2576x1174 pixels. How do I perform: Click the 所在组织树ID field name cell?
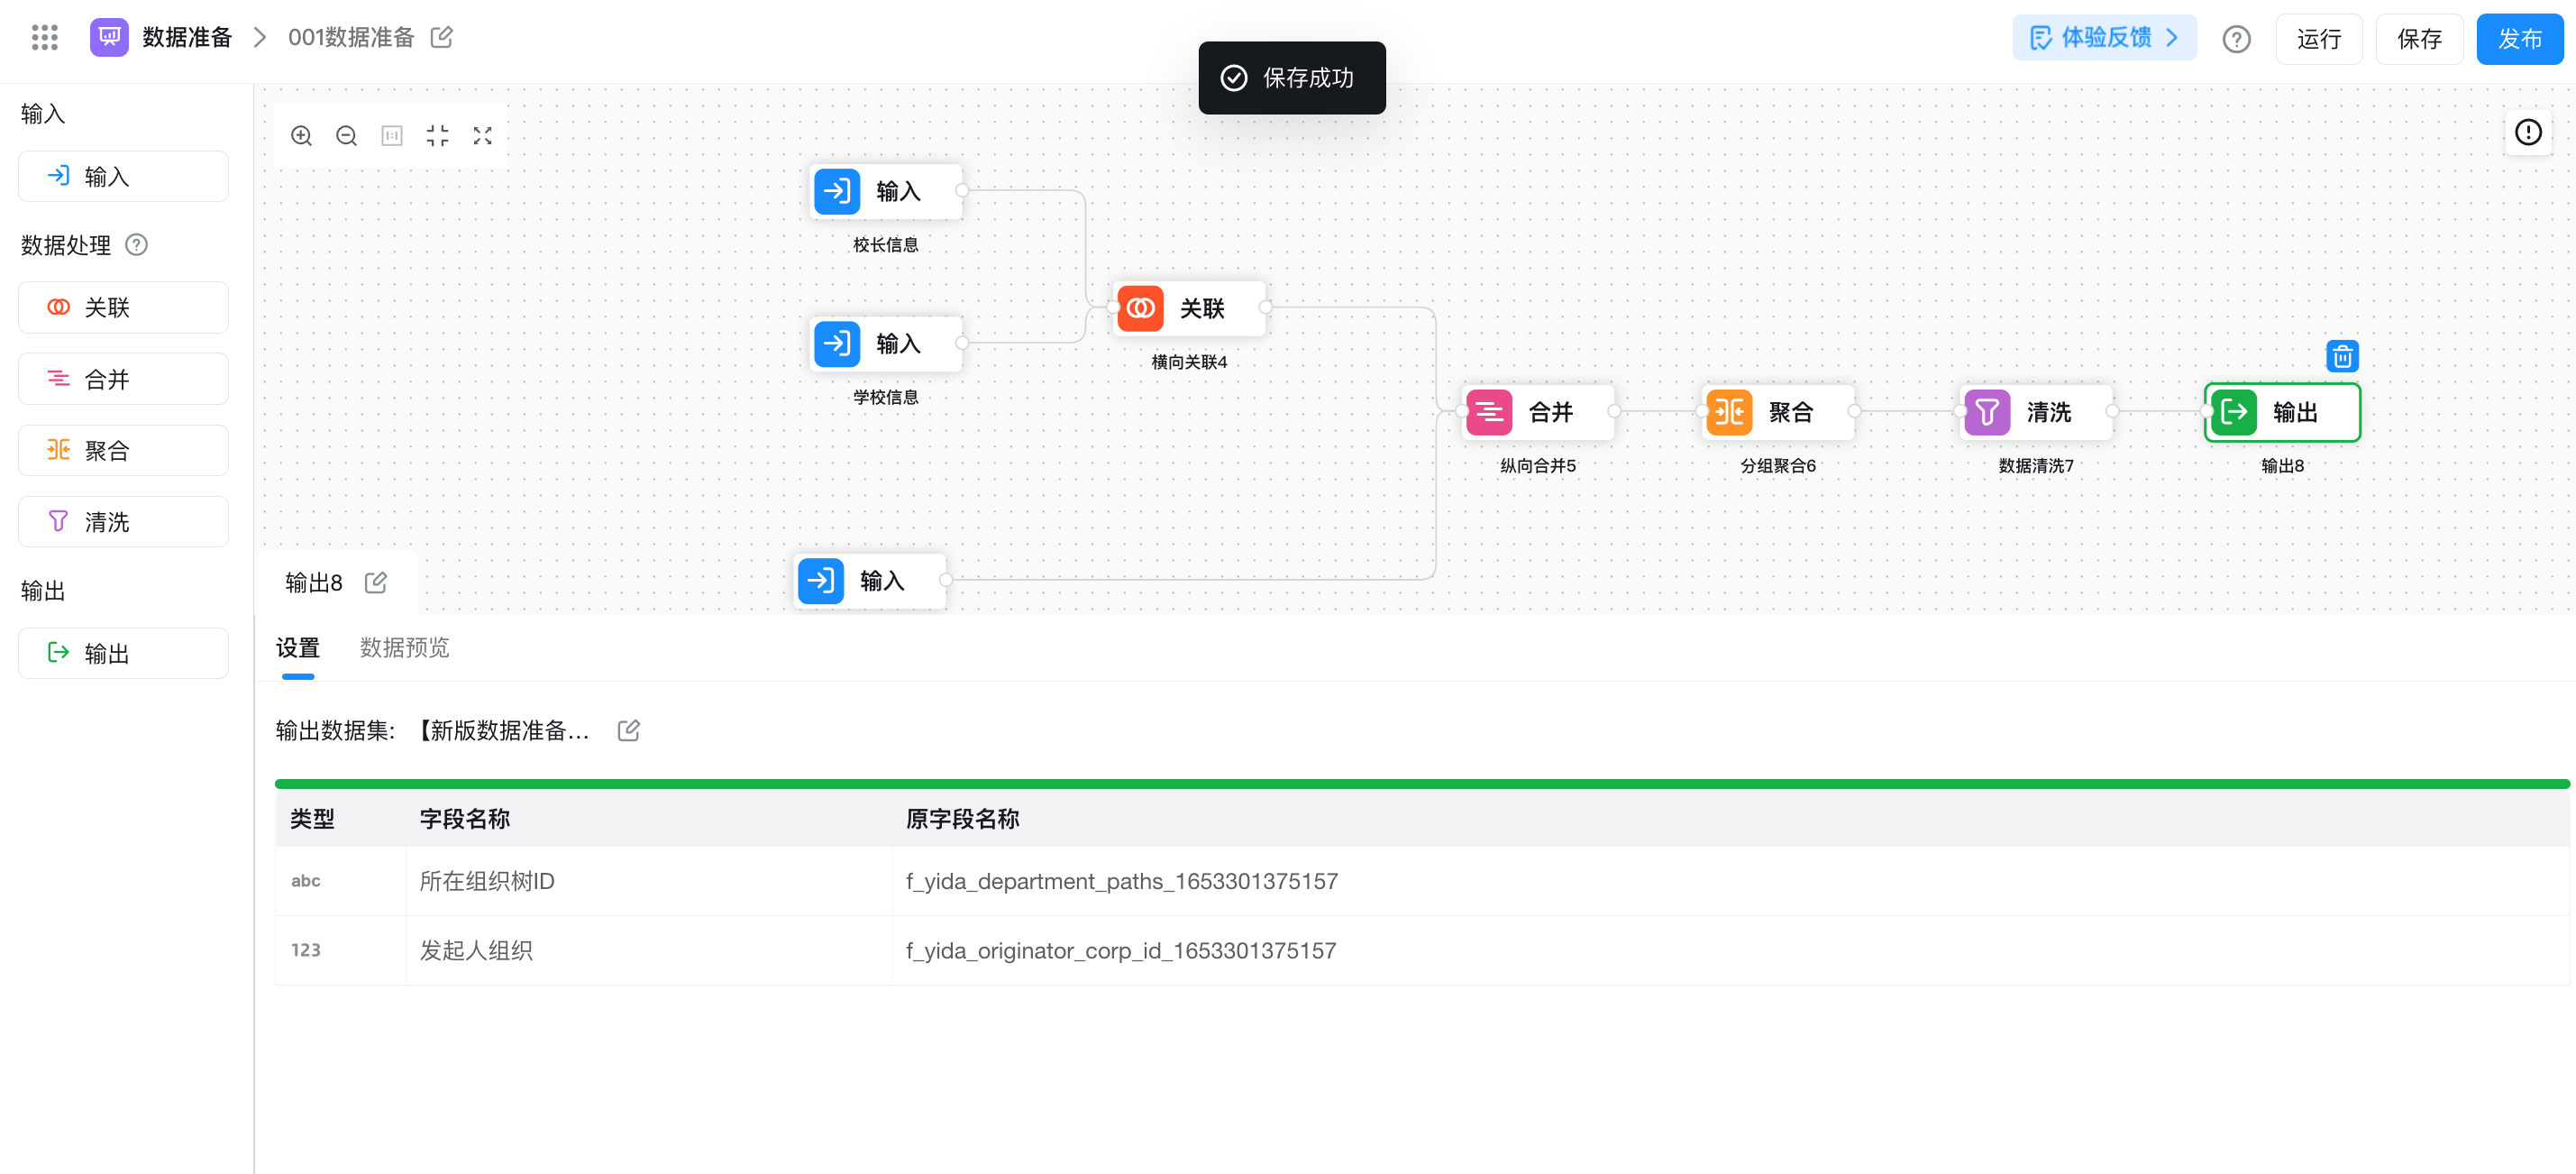tap(648, 881)
